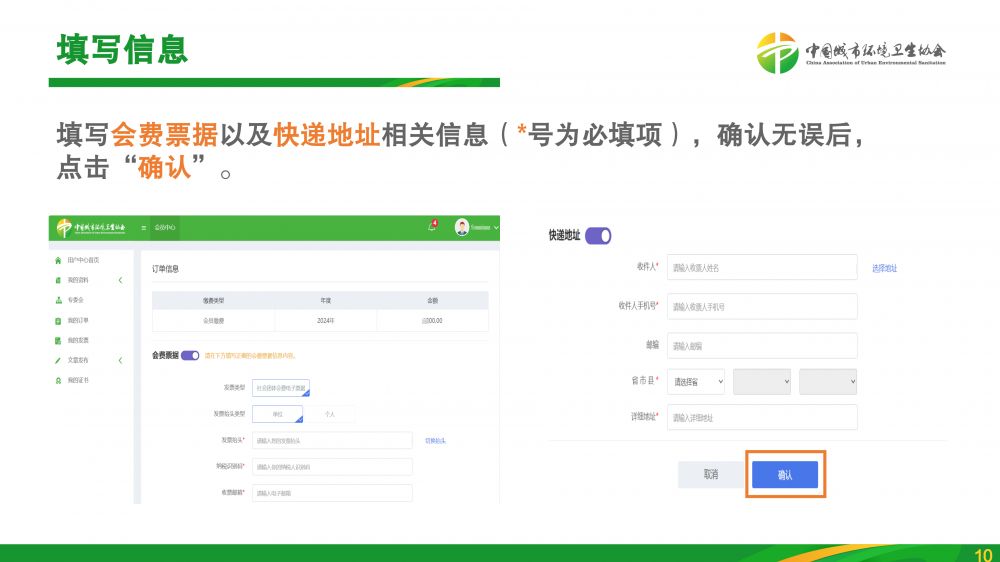Click the notification bell icon

tap(432, 227)
